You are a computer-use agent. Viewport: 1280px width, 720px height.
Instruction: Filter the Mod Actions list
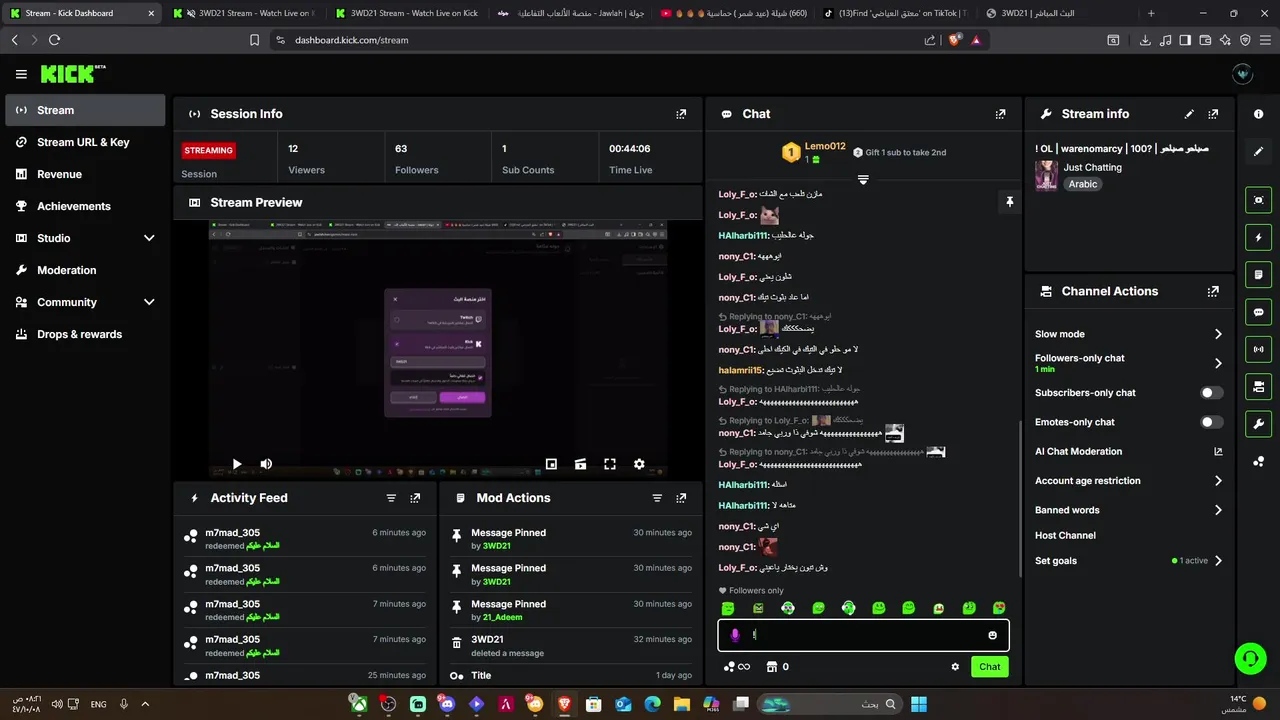pos(657,498)
